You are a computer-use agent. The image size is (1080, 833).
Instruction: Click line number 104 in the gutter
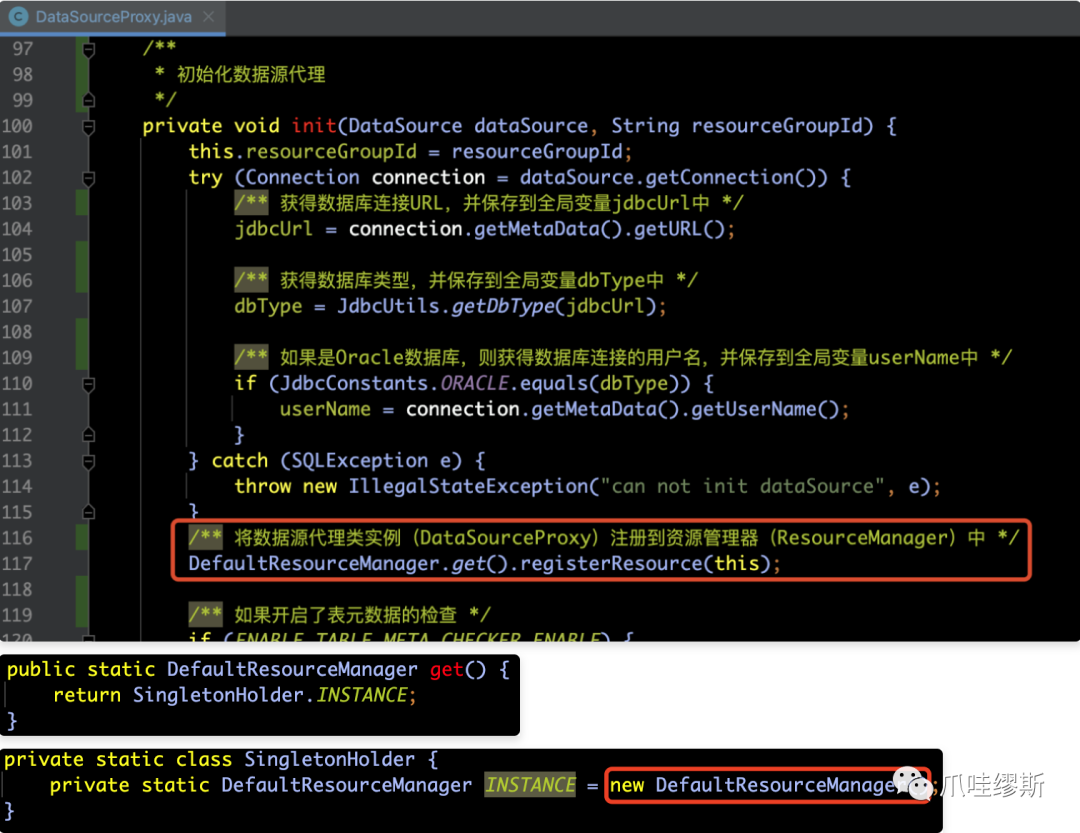(17, 229)
